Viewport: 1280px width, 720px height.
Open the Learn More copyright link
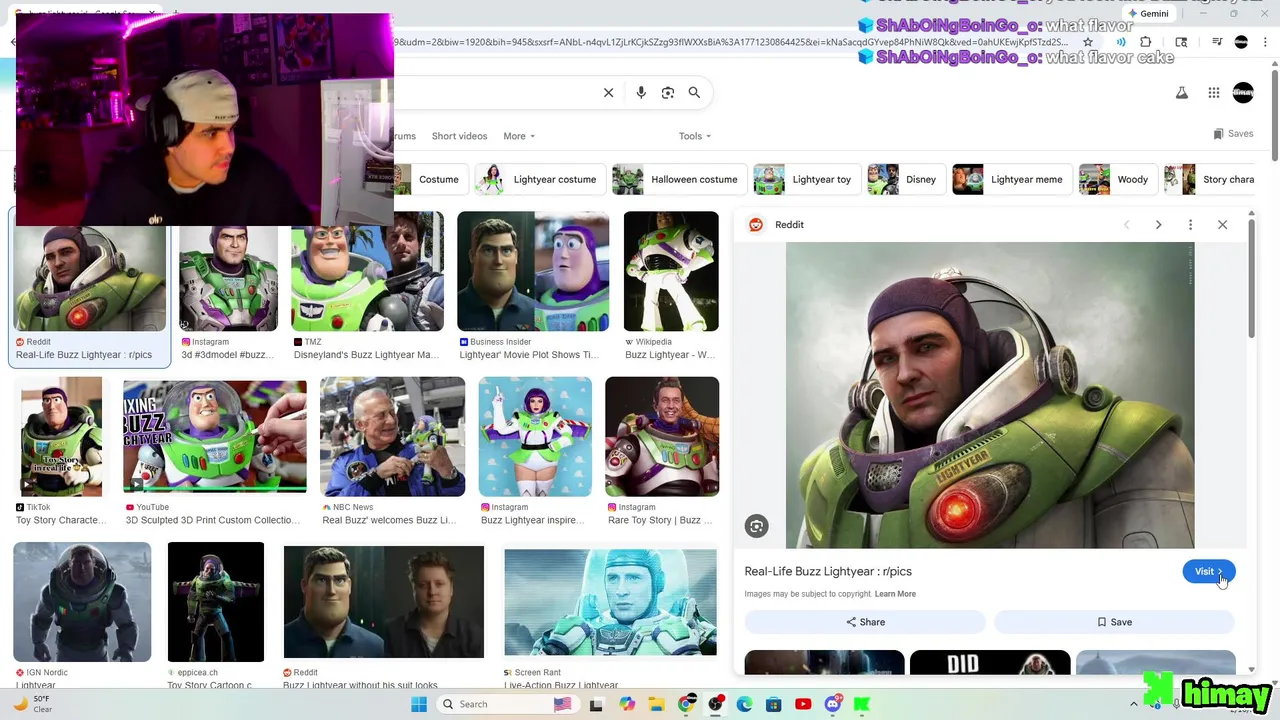click(895, 594)
